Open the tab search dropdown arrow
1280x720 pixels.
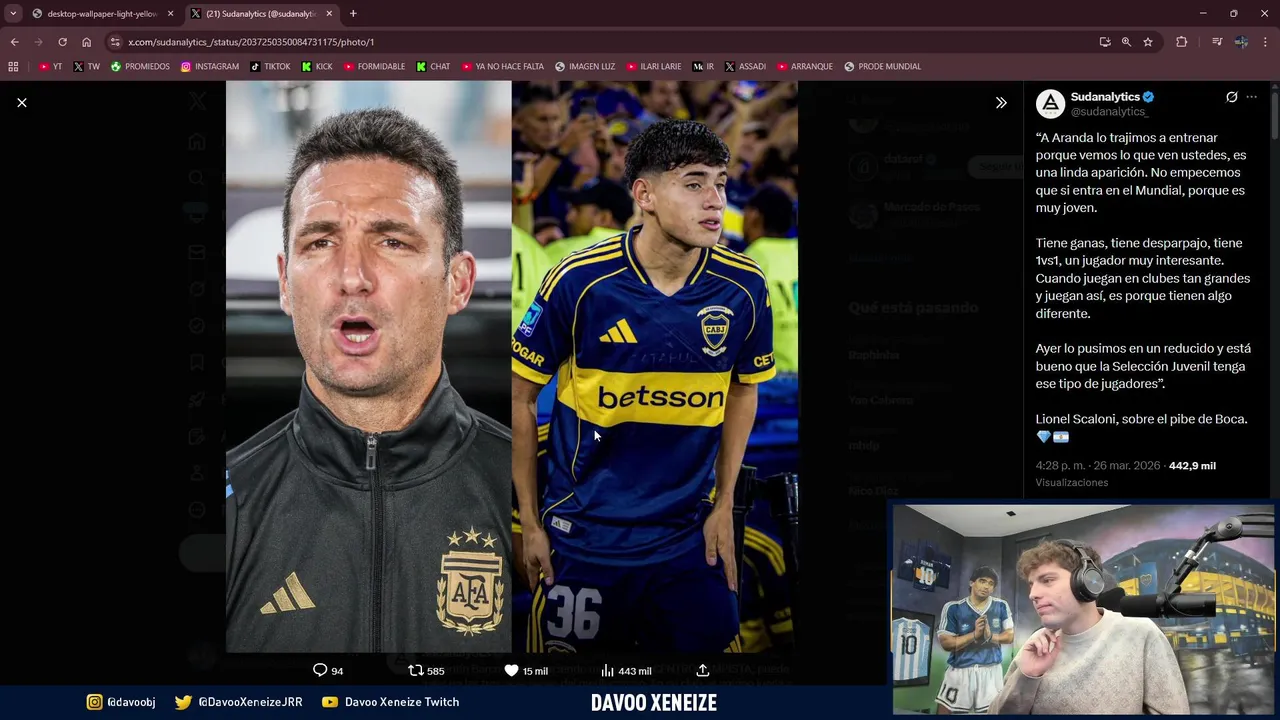coord(13,13)
